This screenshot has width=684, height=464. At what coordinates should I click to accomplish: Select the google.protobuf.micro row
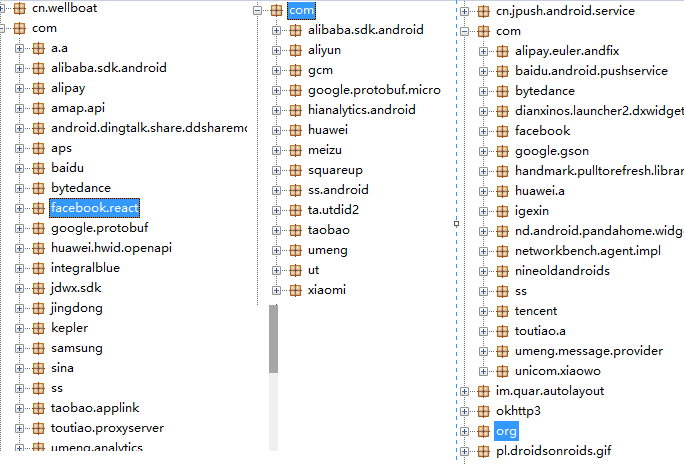click(374, 90)
